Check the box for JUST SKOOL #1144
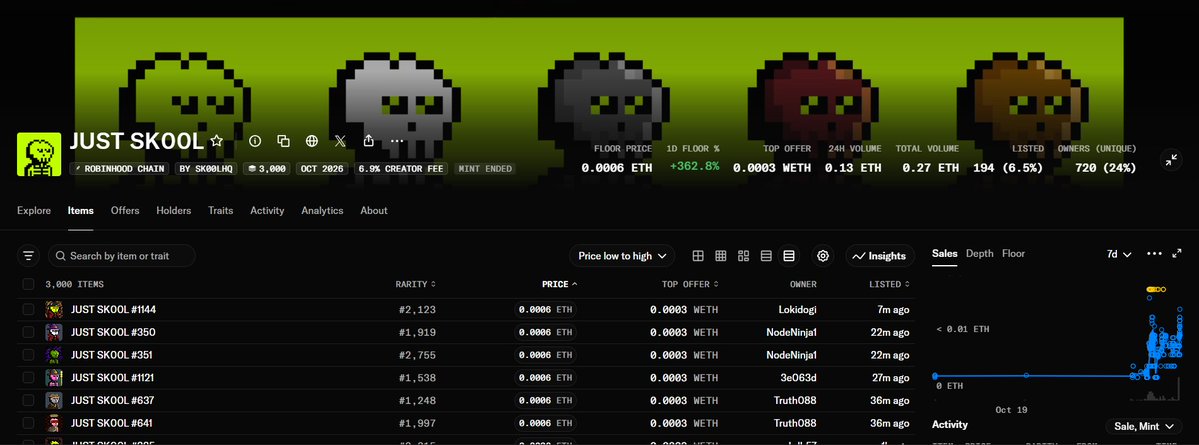The width and height of the screenshot is (1199, 445). (28, 310)
